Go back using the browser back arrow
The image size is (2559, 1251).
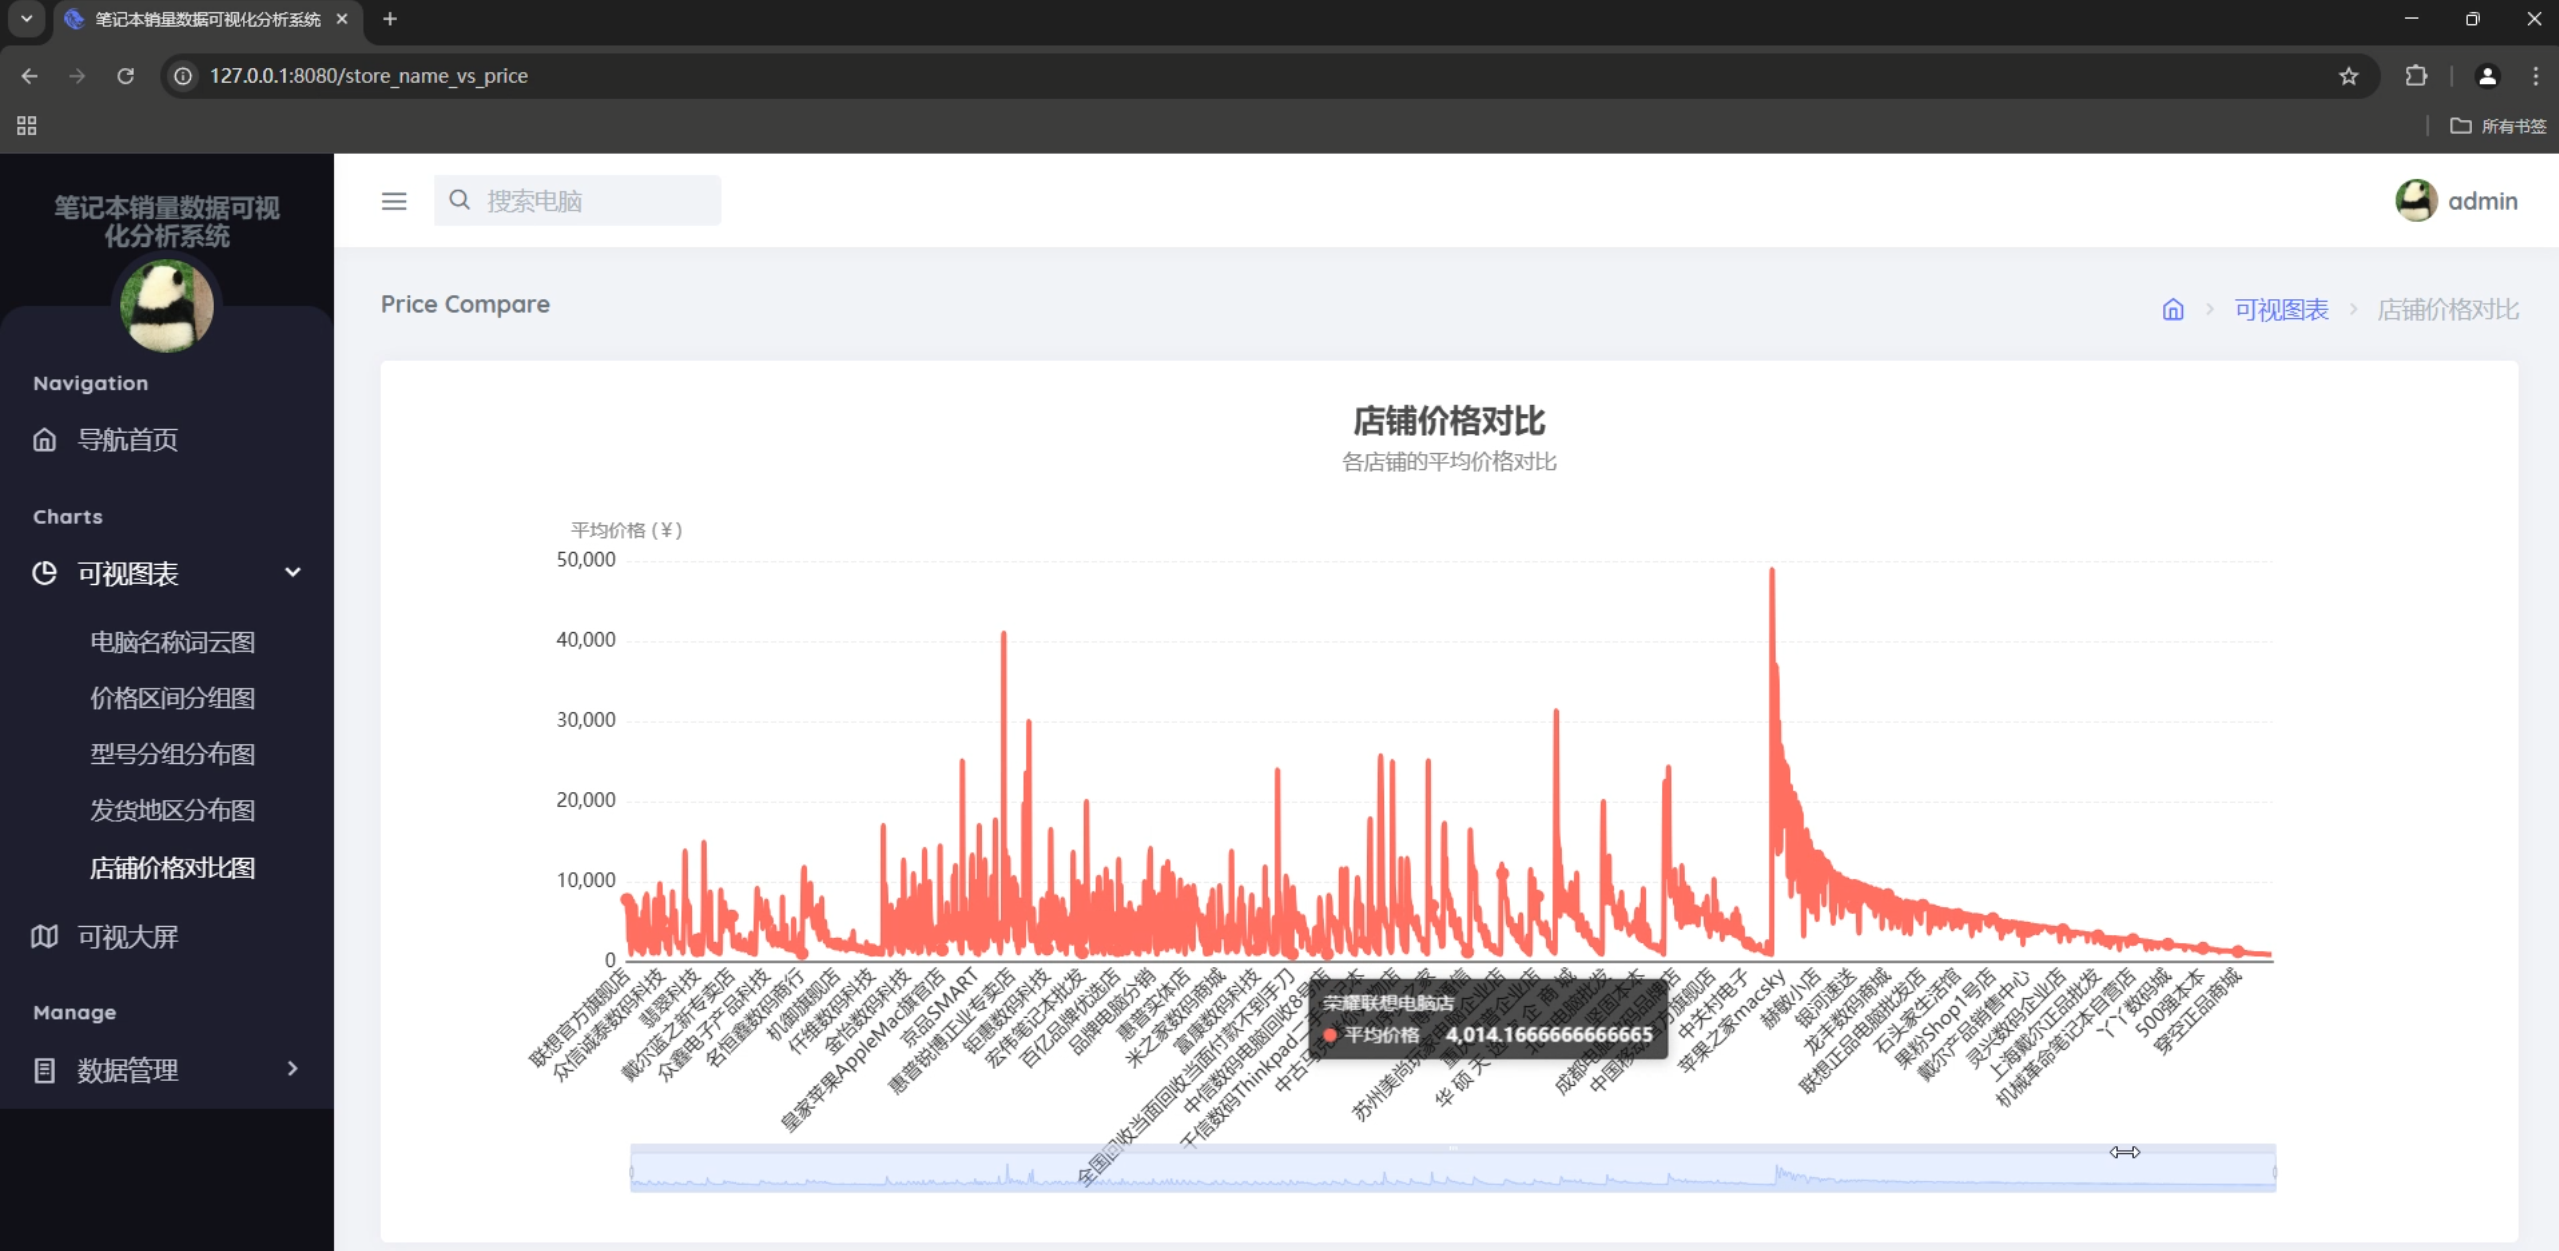point(29,76)
